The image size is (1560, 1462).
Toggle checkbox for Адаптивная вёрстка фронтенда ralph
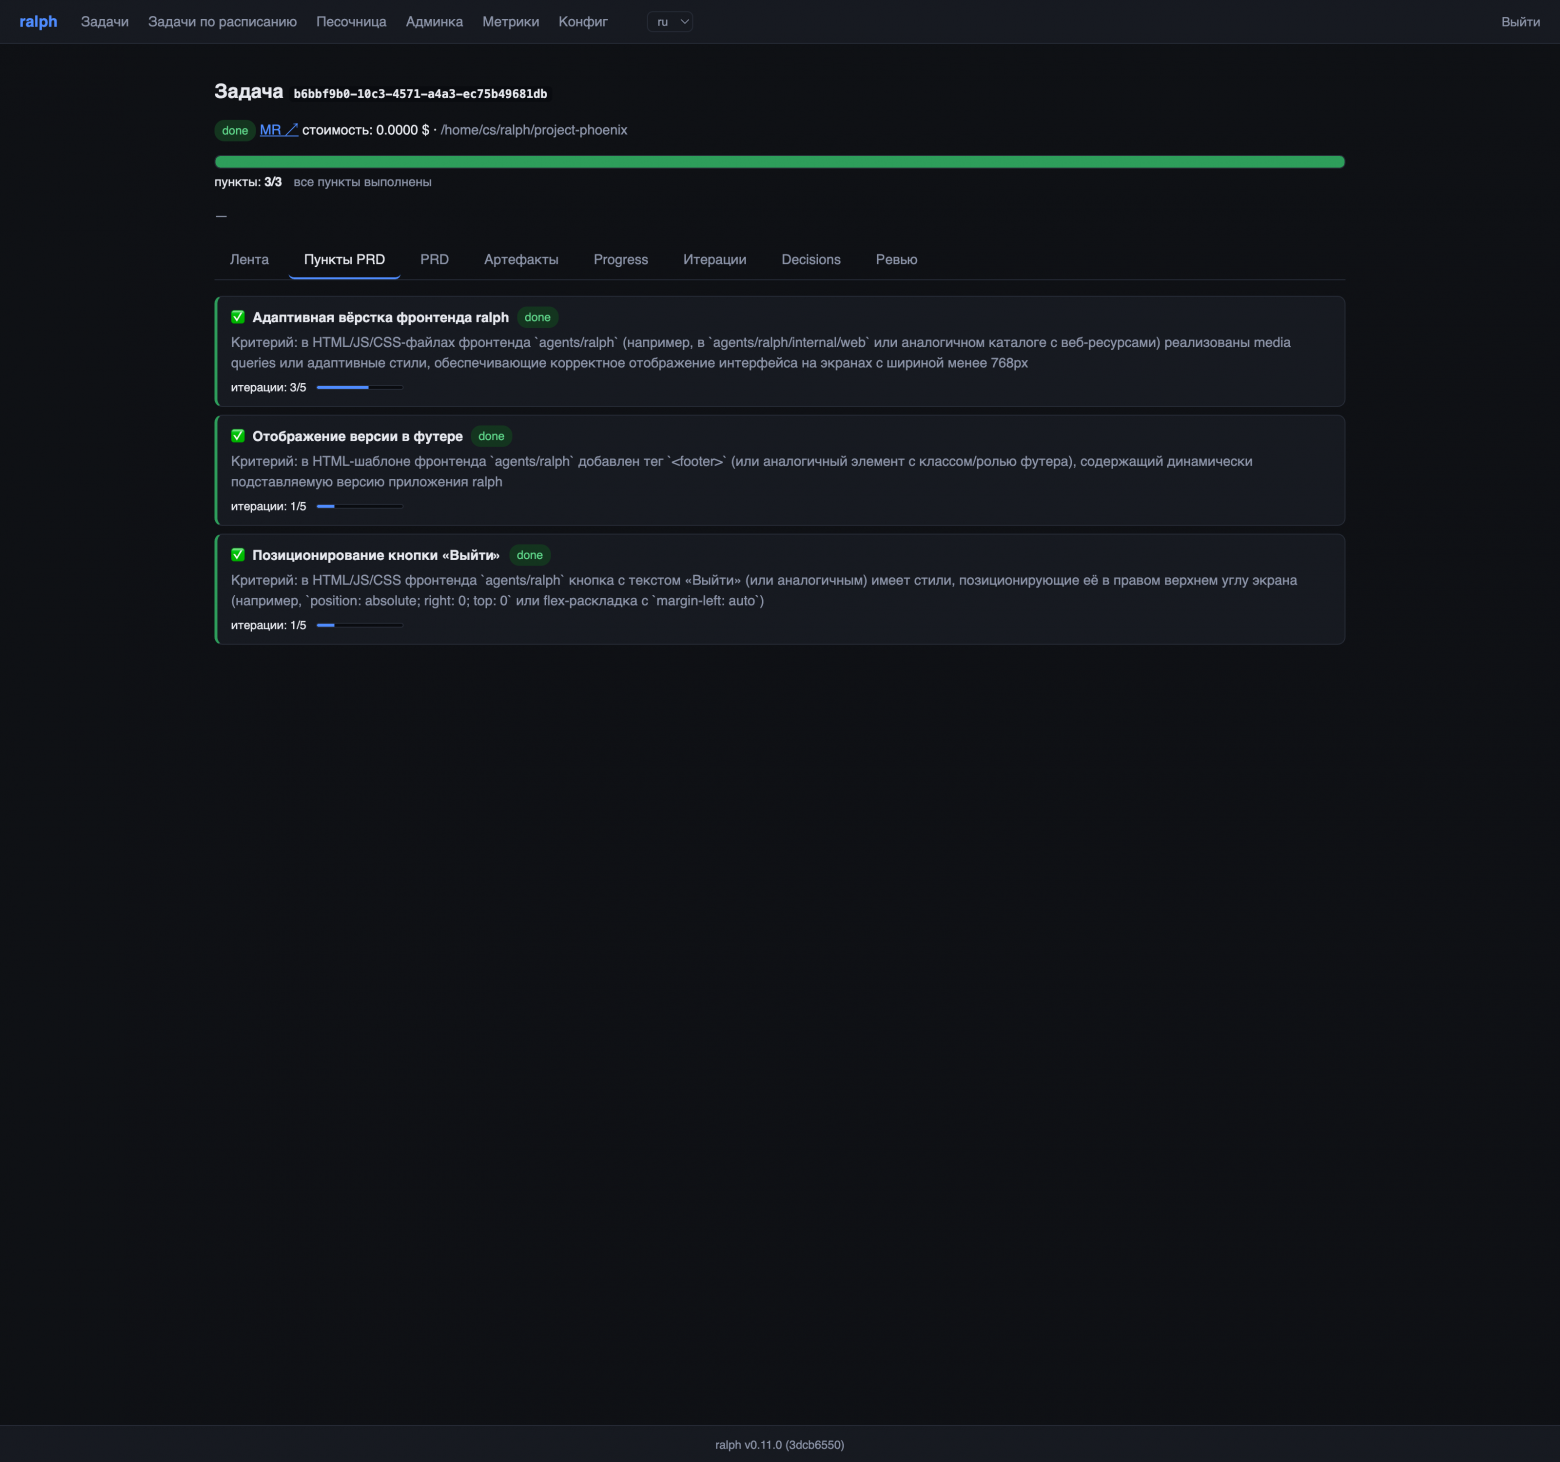click(238, 317)
